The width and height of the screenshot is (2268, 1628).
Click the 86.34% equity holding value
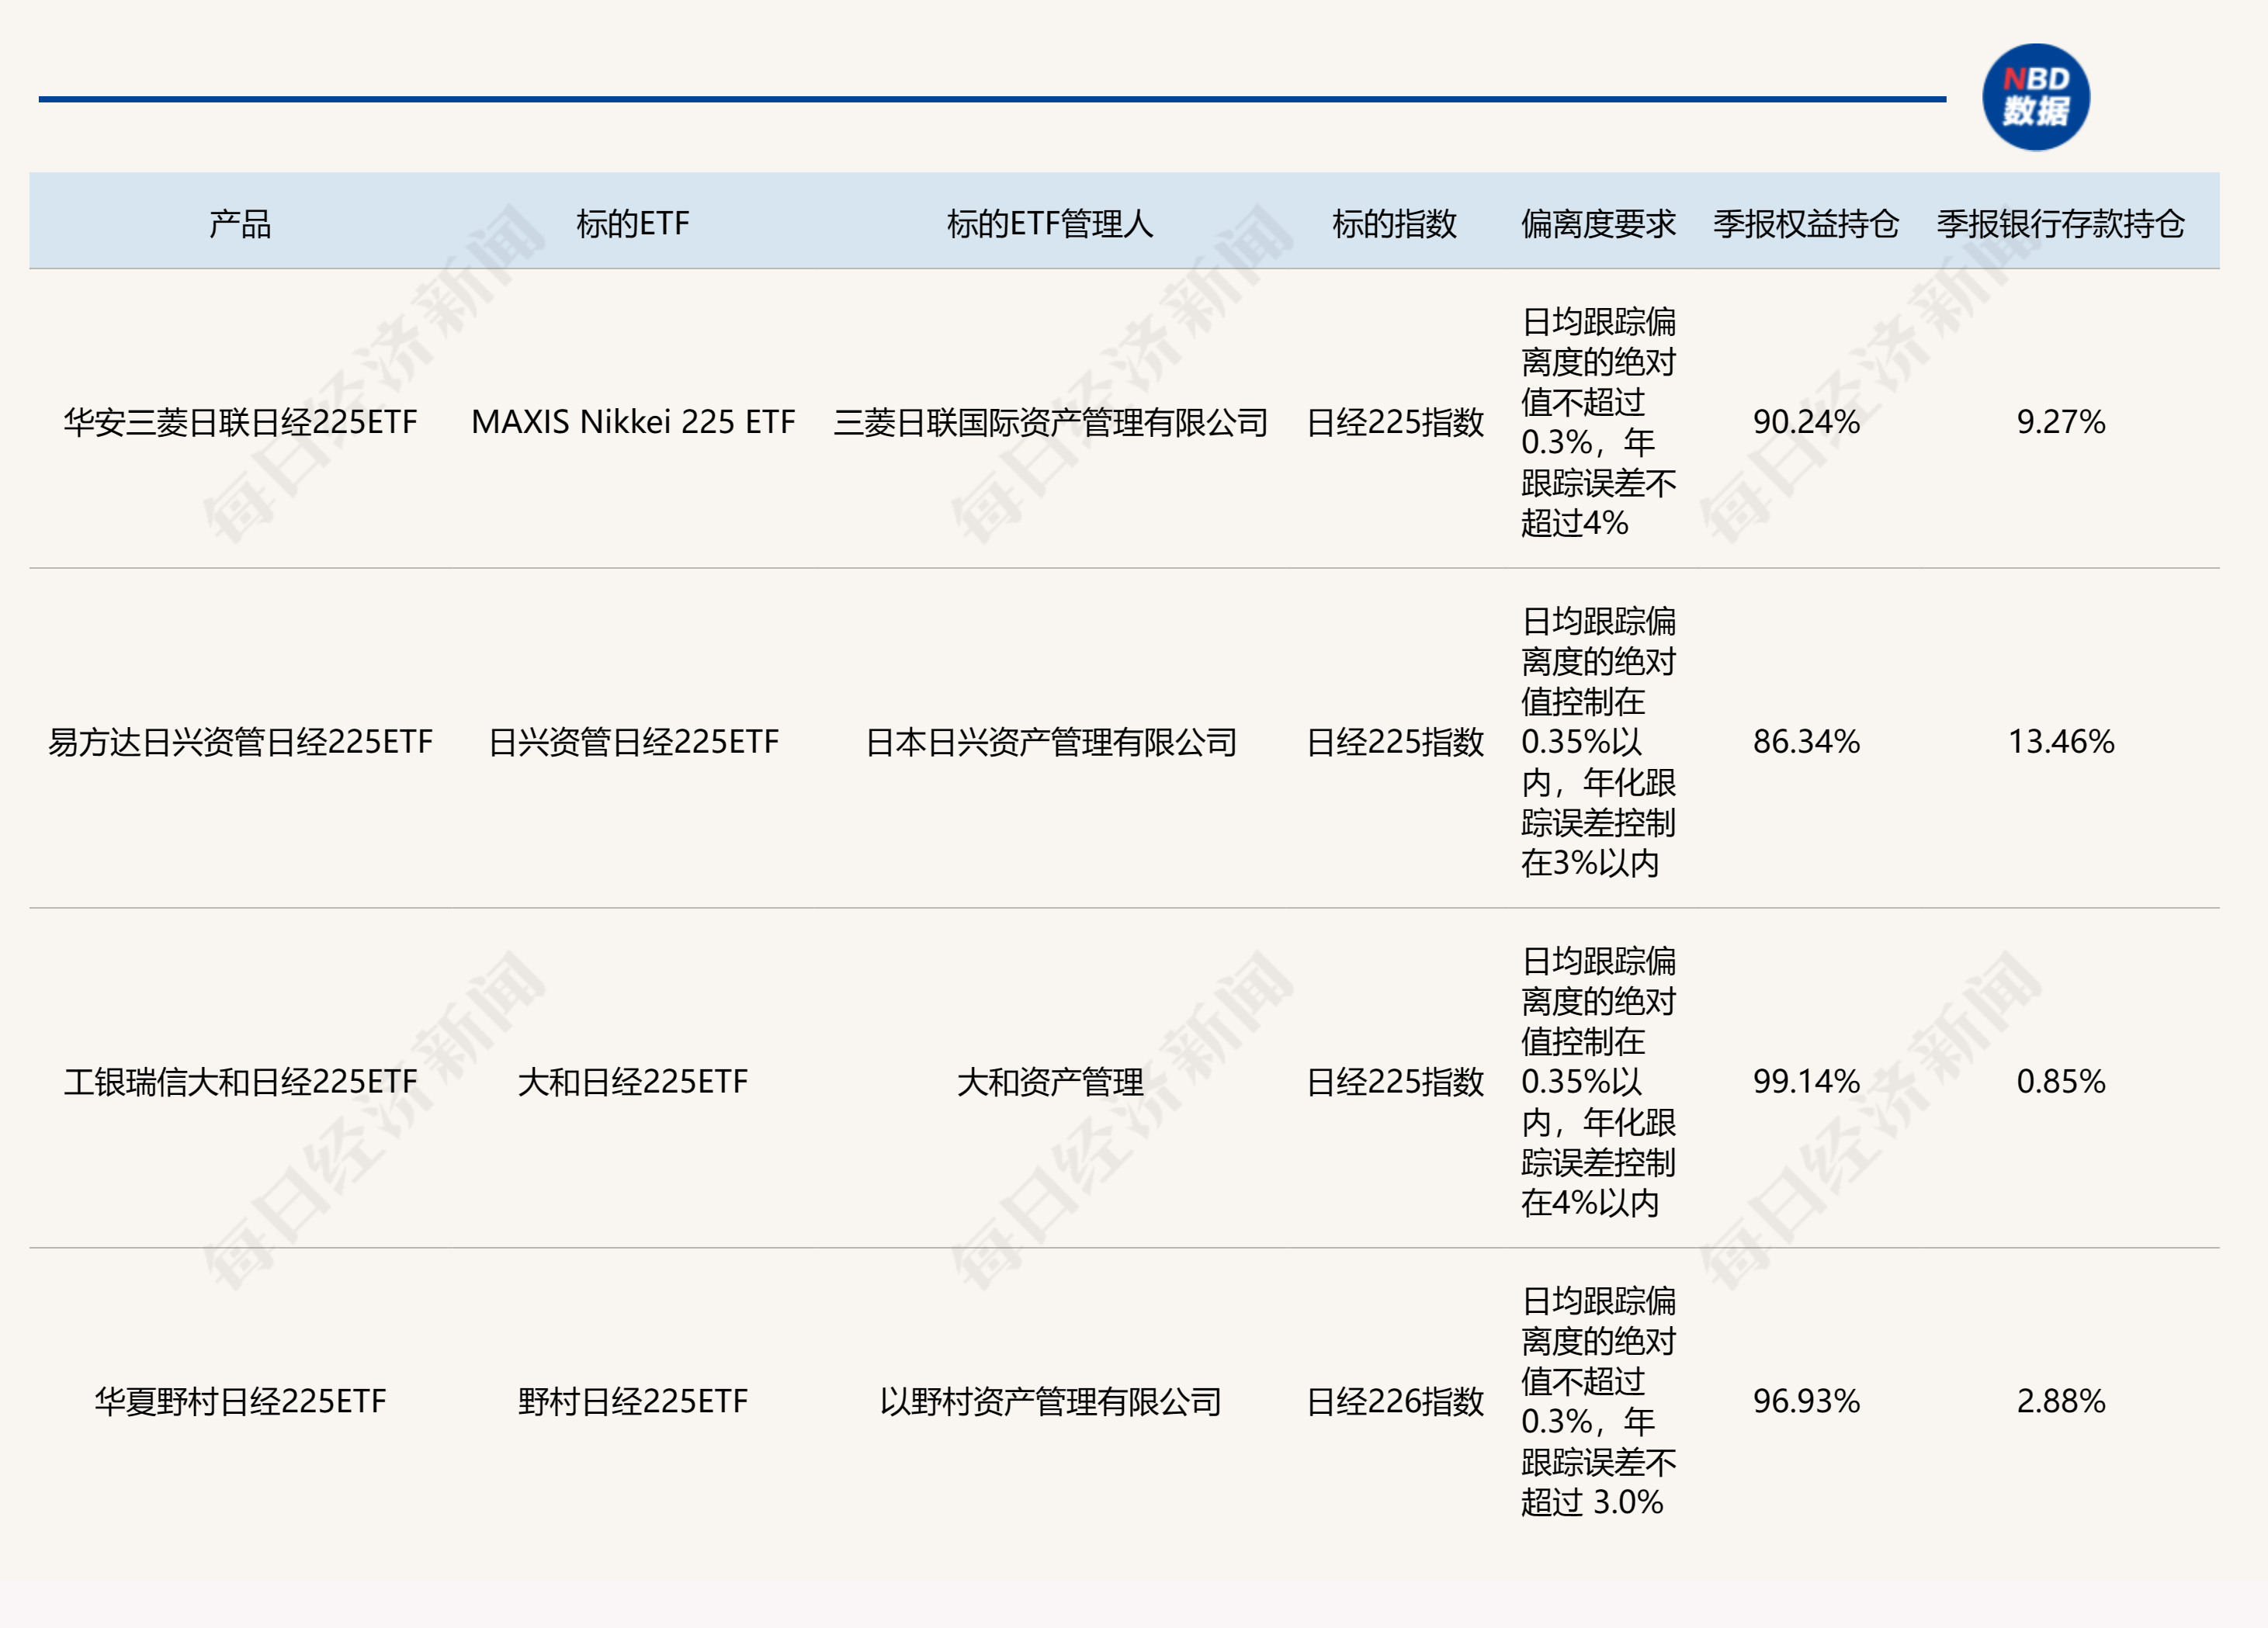tap(1806, 742)
